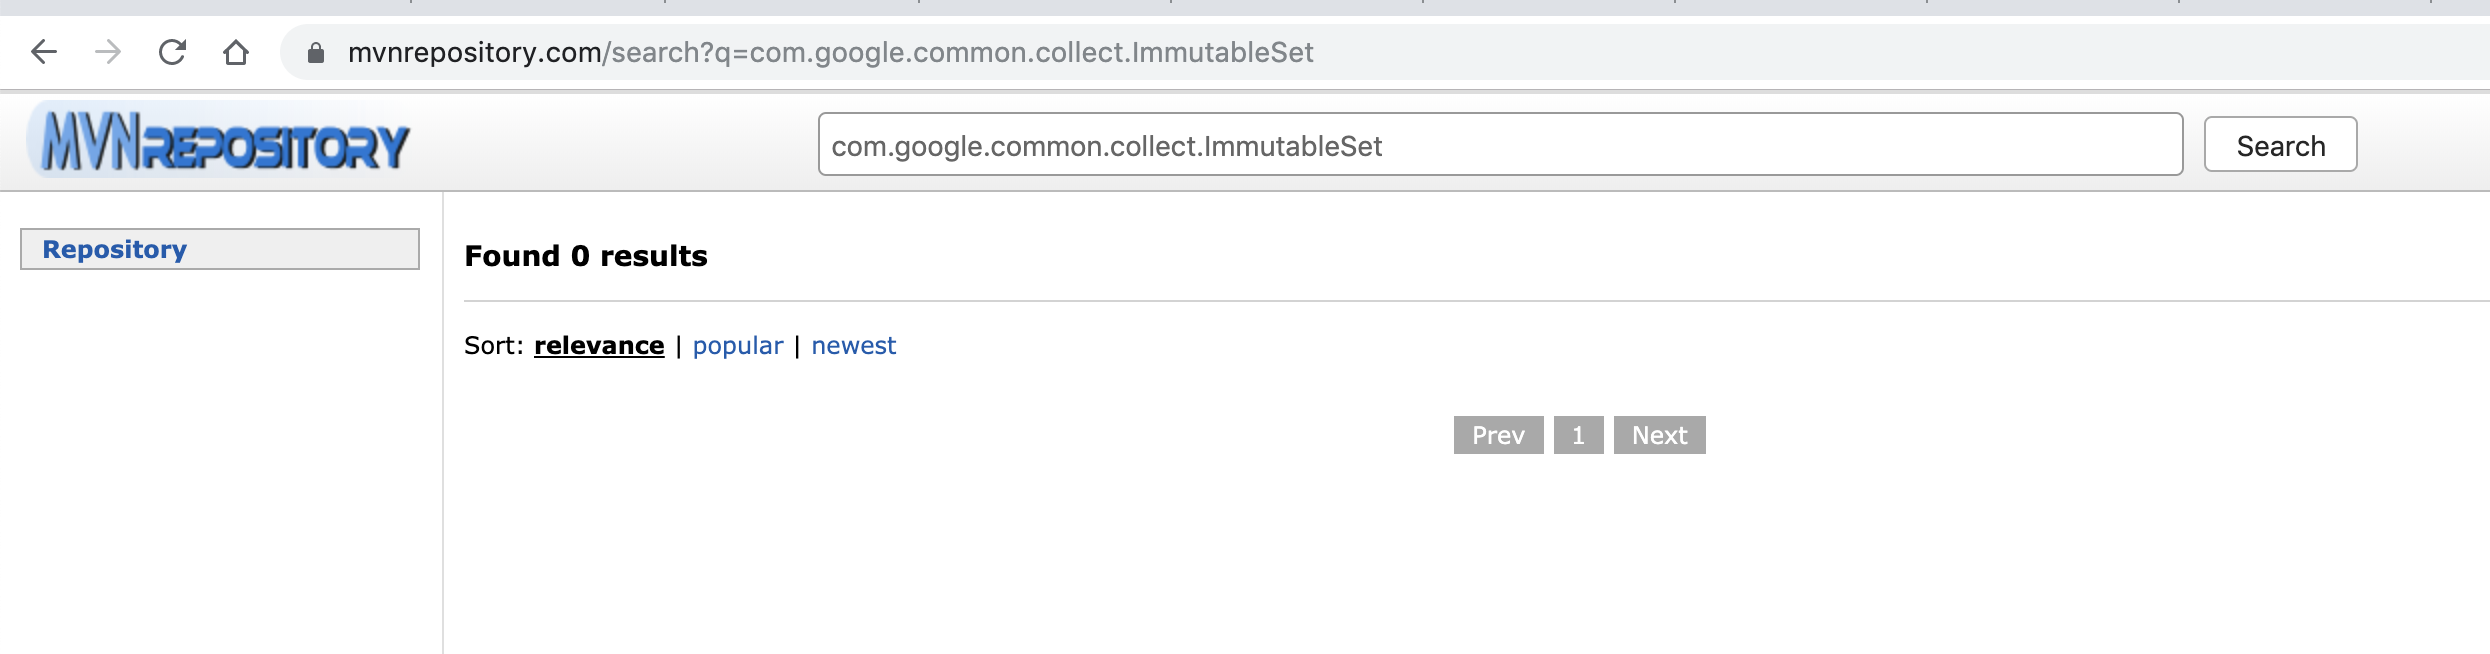Click the "Sort:" label text

(494, 346)
